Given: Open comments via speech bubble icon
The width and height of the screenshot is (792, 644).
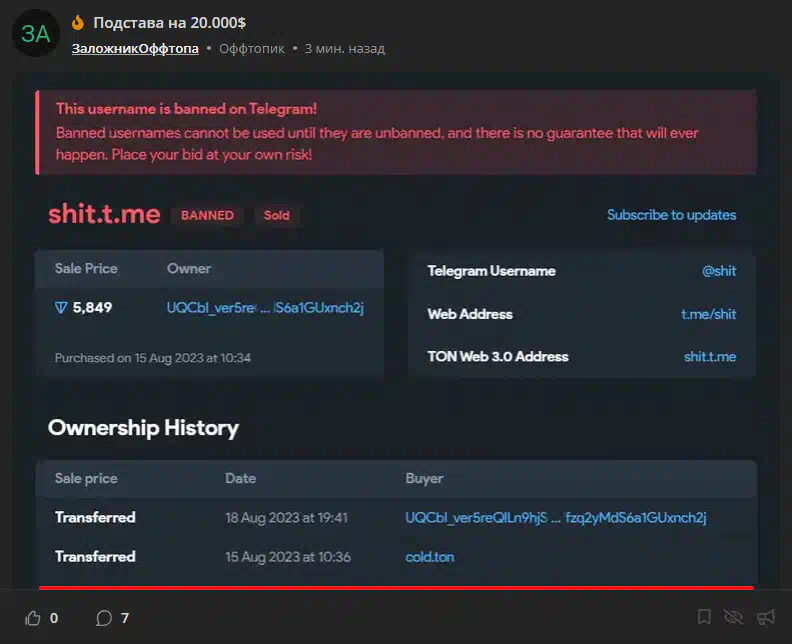Looking at the screenshot, I should [x=104, y=618].
